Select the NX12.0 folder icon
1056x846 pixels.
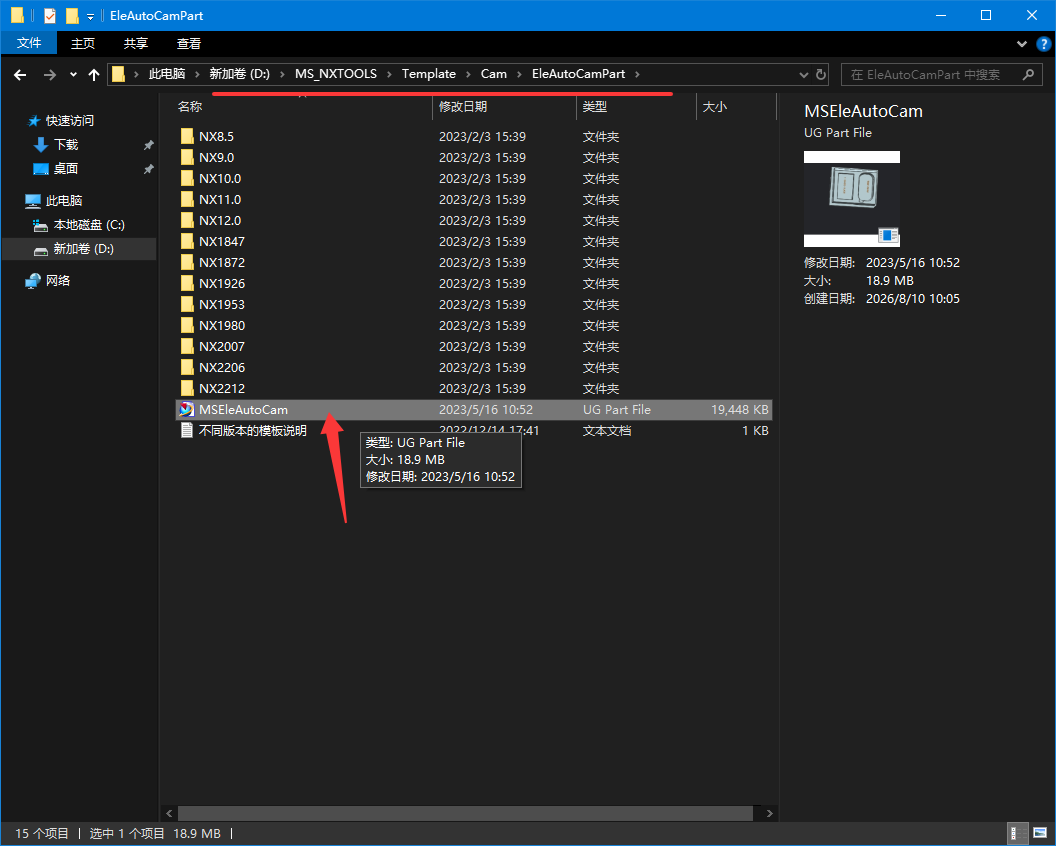187,220
